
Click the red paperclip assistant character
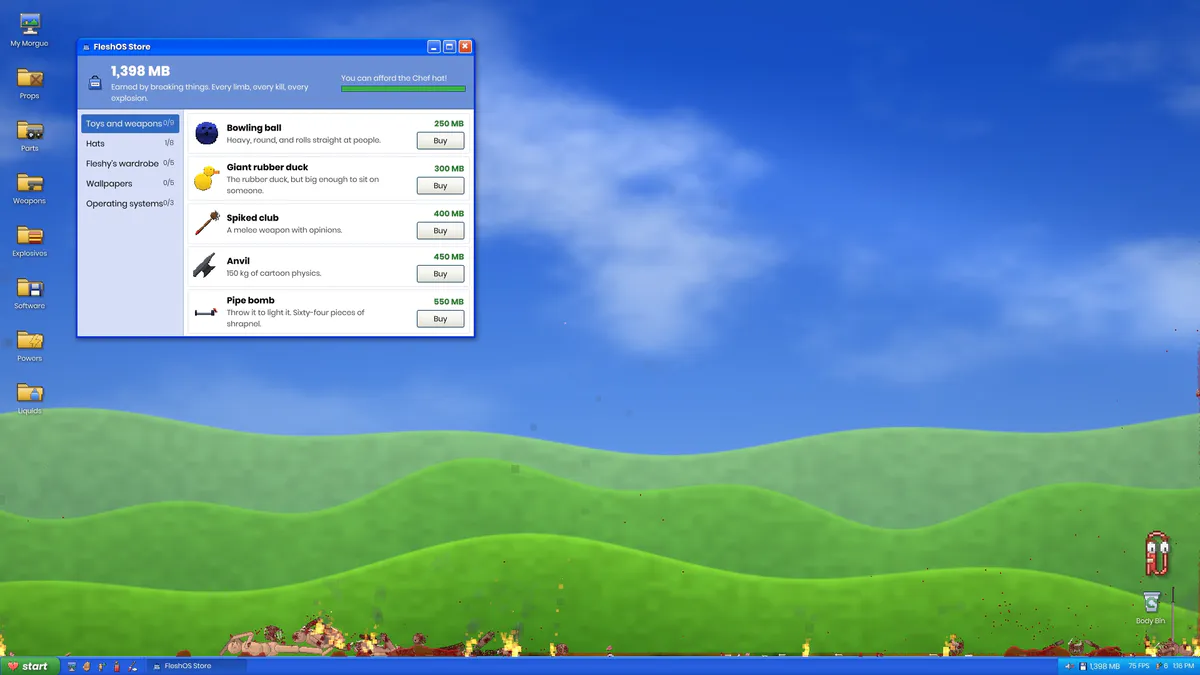[1156, 553]
